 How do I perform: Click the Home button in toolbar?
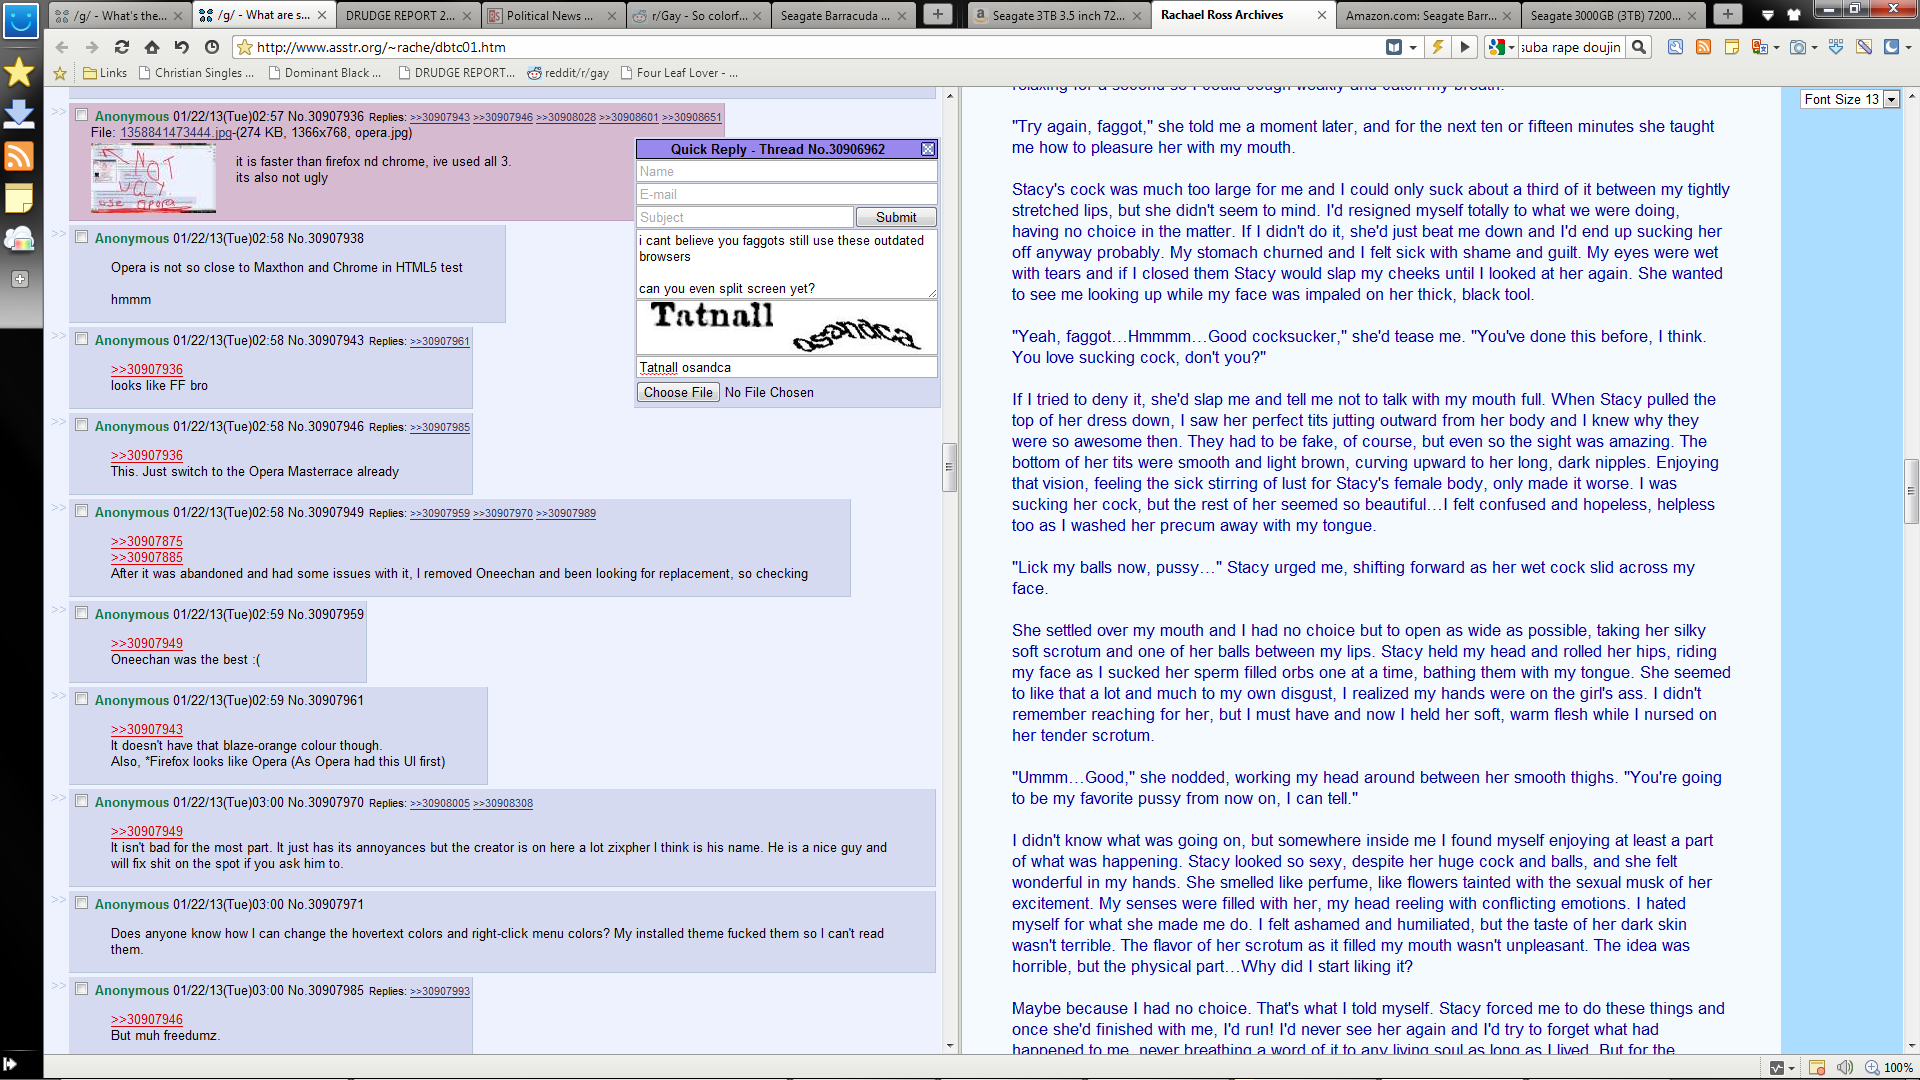point(152,47)
